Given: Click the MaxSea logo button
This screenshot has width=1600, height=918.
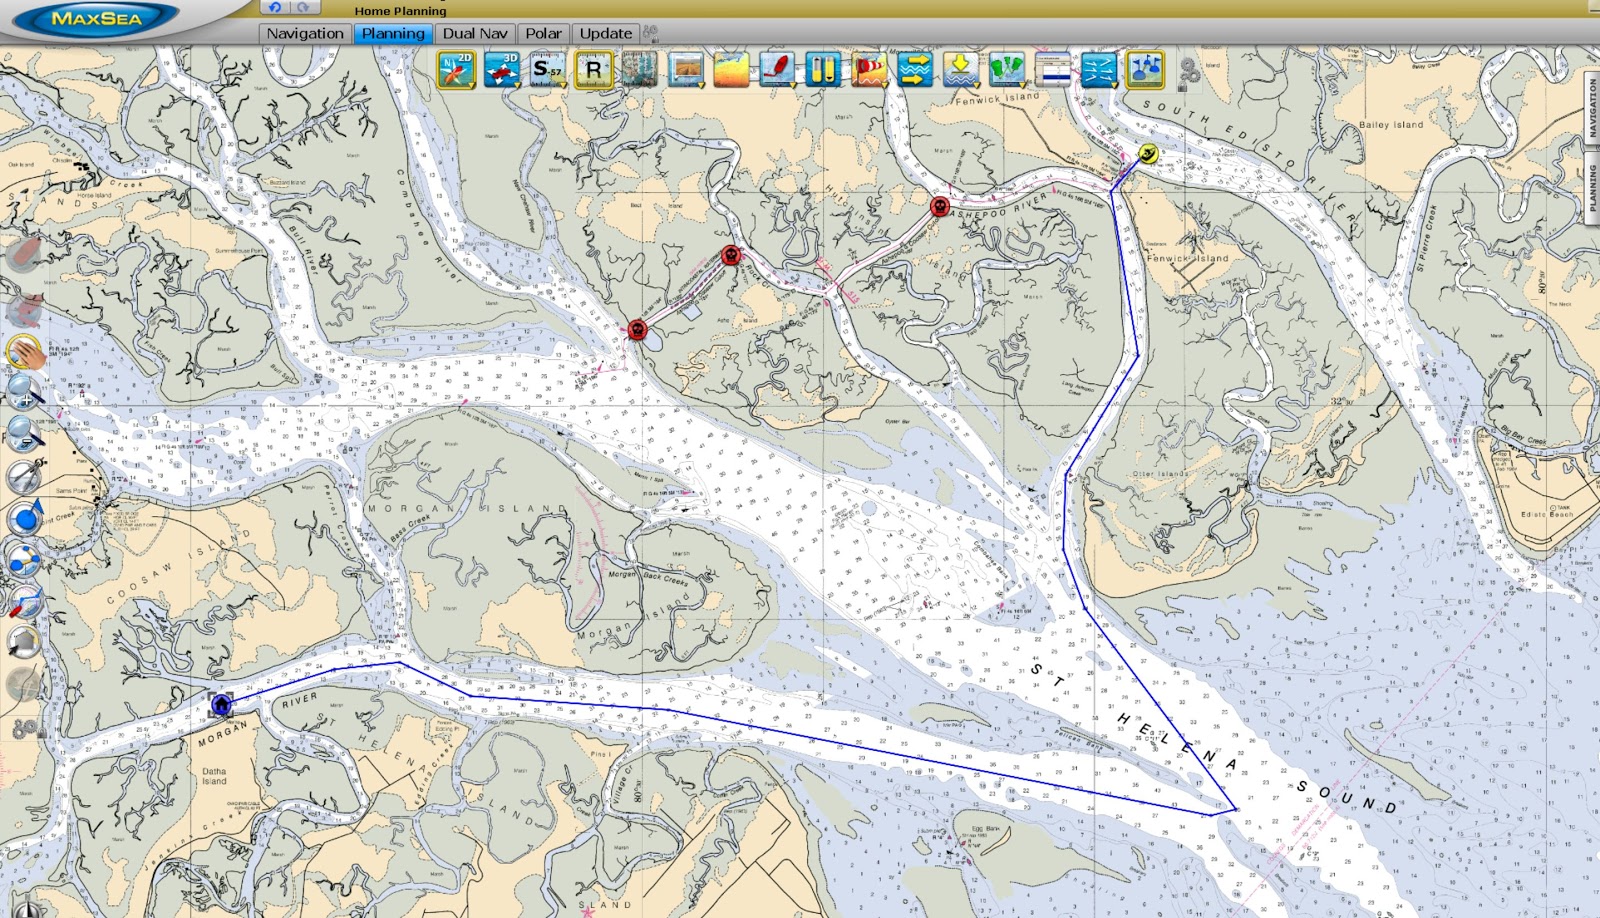Looking at the screenshot, I should (96, 19).
